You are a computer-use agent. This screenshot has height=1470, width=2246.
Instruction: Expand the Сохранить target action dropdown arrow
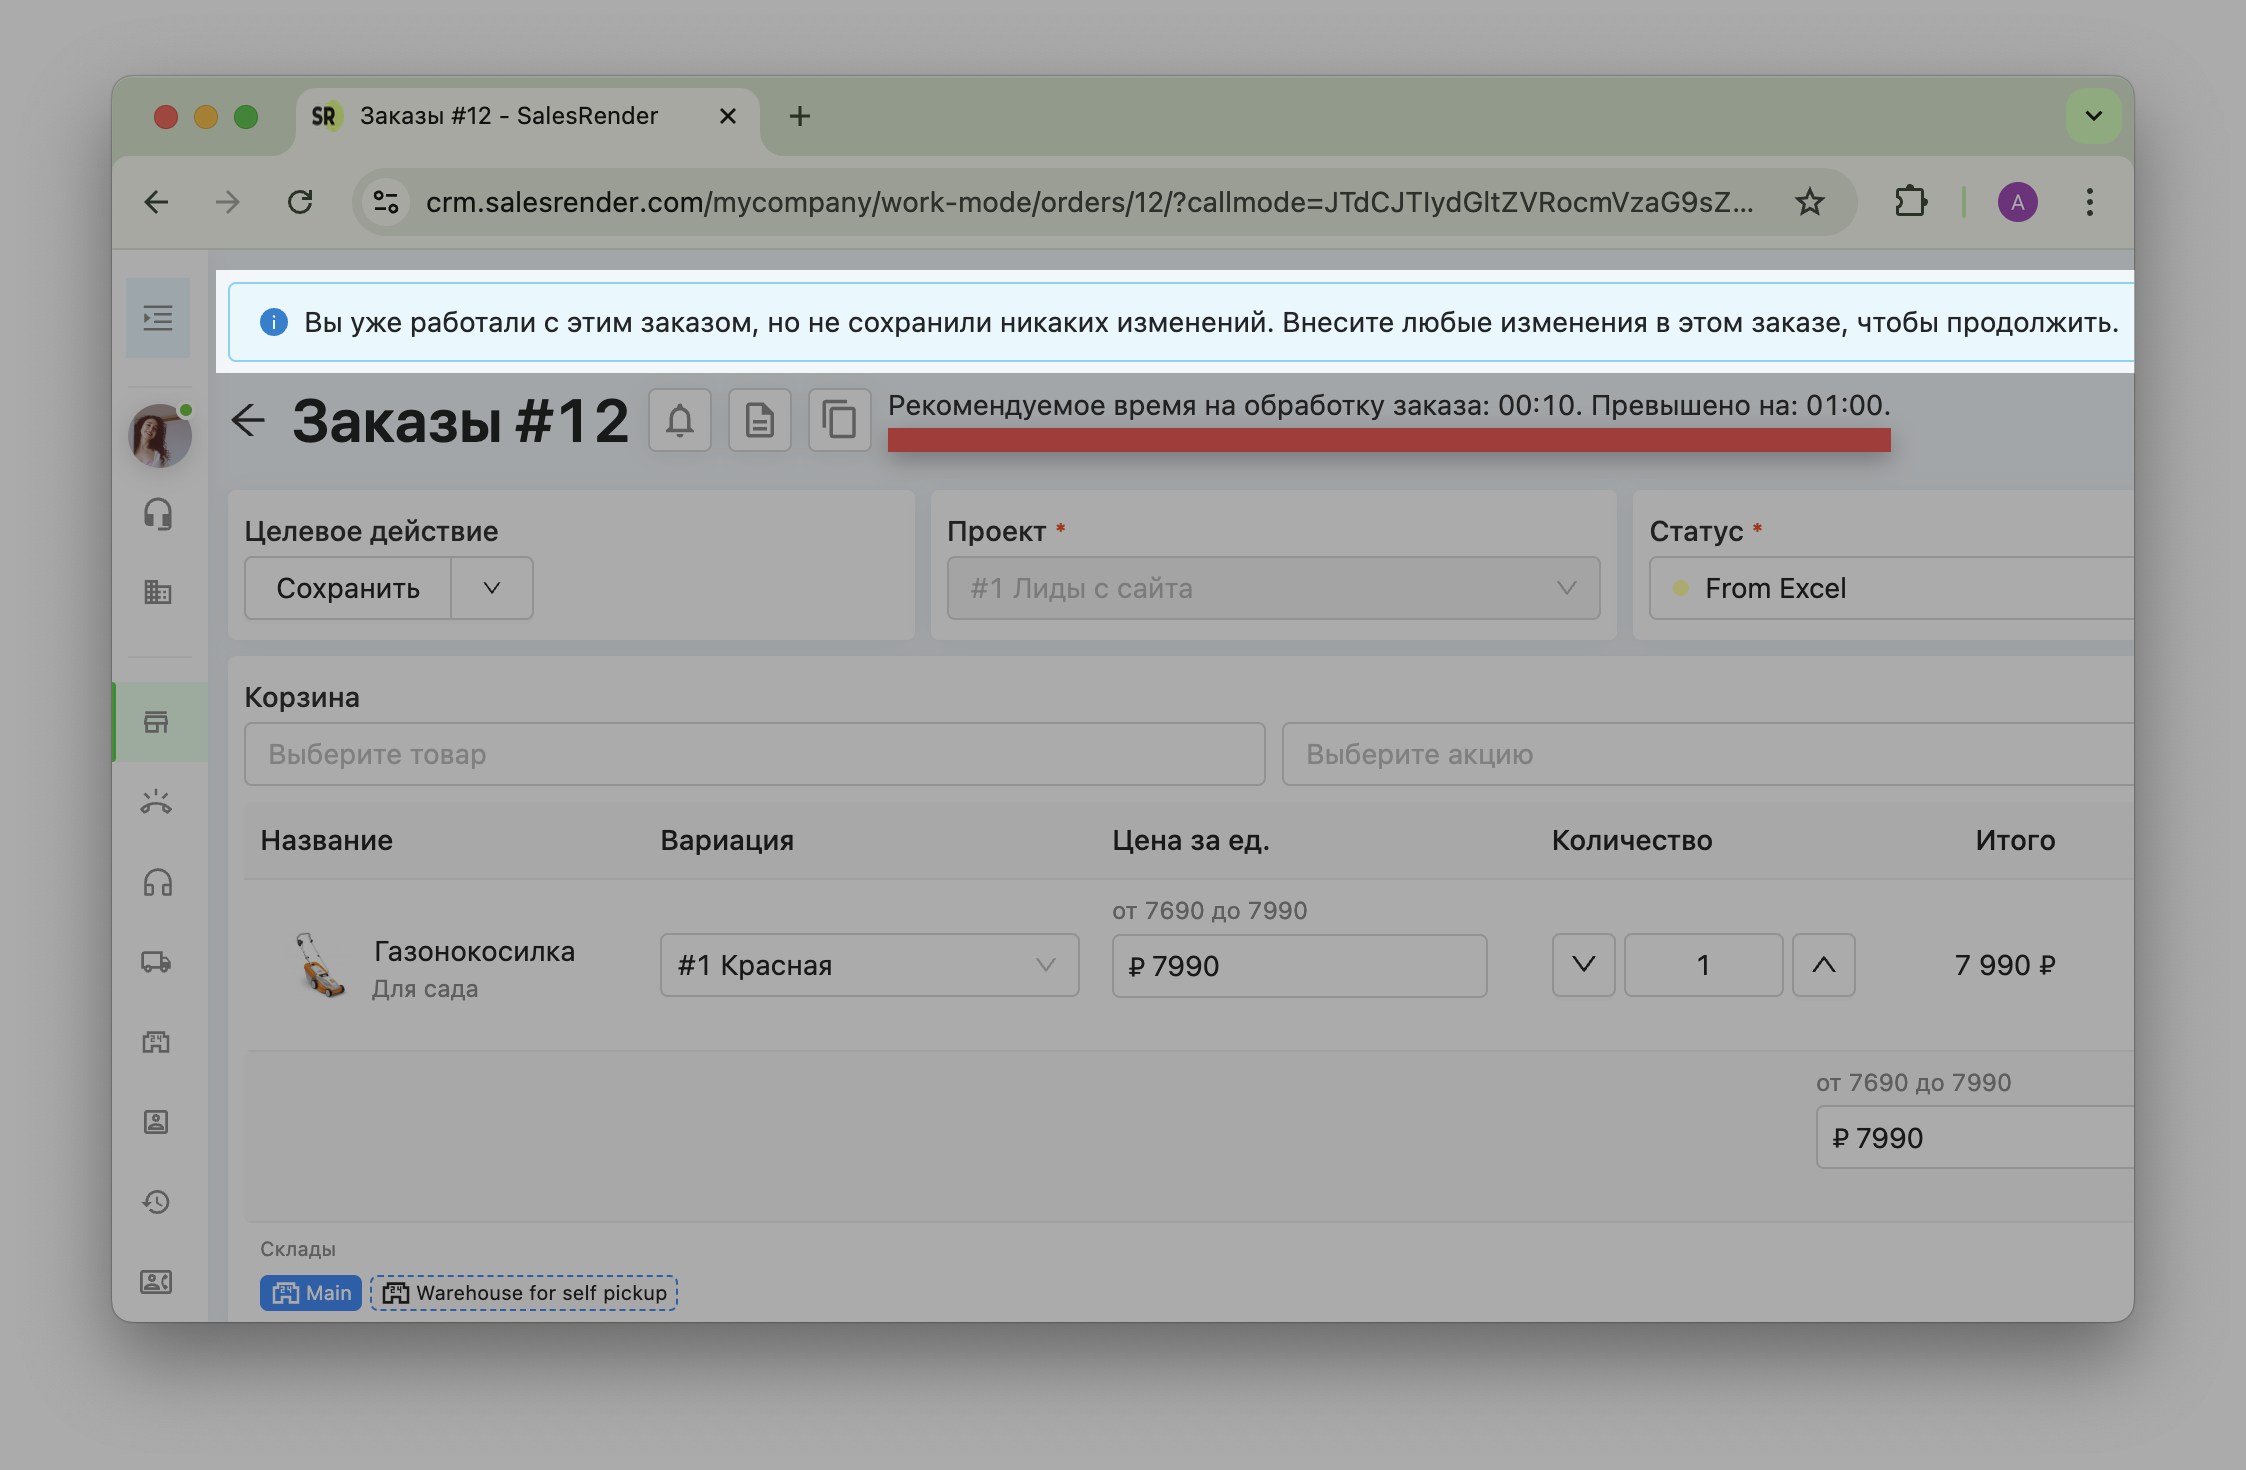492,588
